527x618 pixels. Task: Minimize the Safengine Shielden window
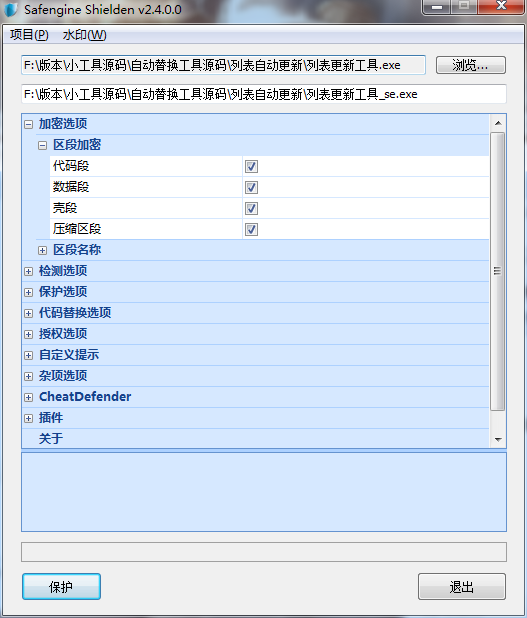437,7
